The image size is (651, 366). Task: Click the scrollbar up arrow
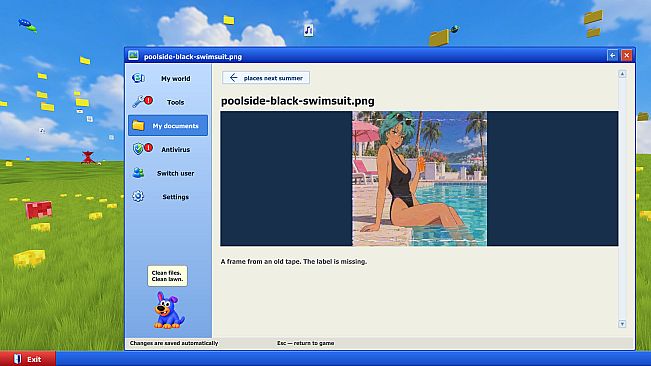(x=622, y=74)
